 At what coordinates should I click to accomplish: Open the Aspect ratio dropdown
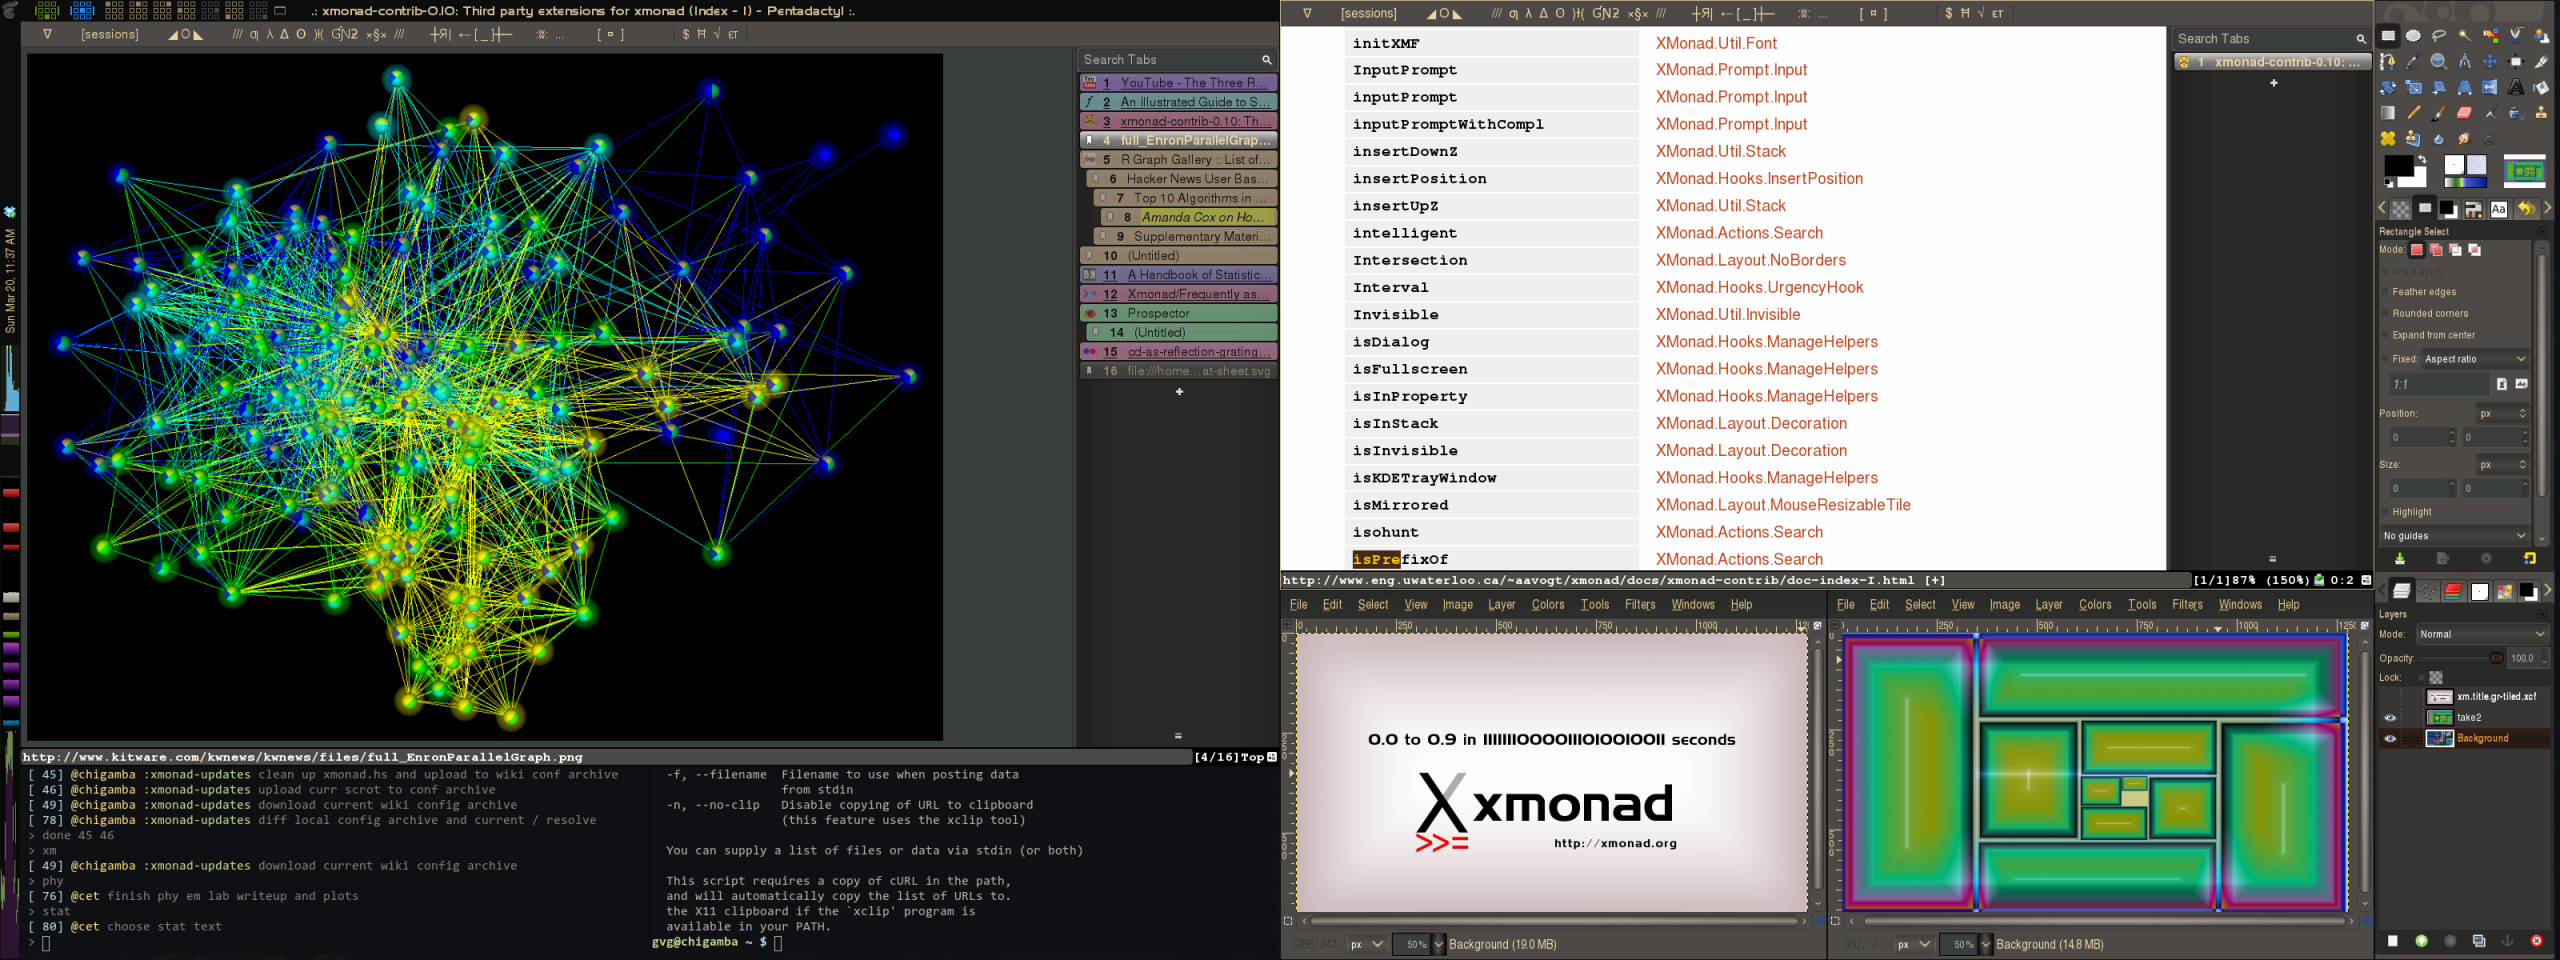[2475, 359]
